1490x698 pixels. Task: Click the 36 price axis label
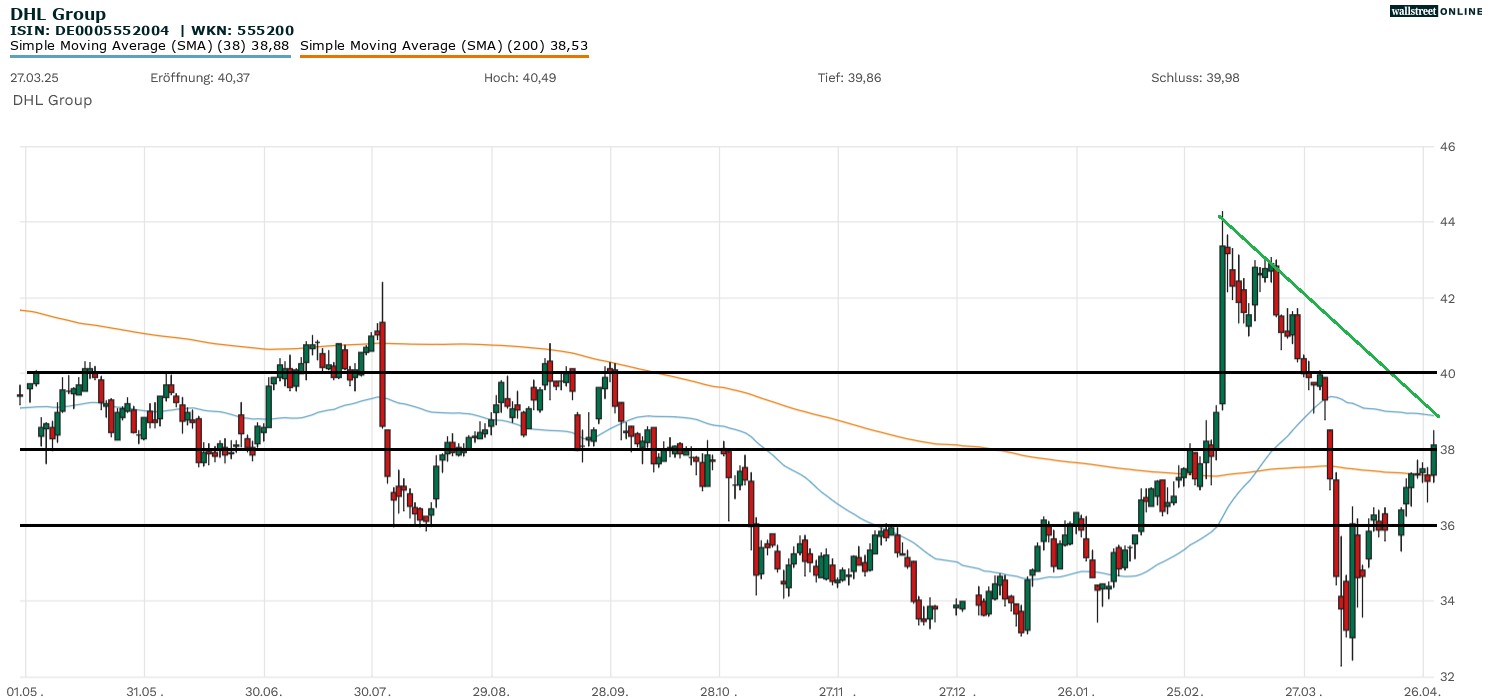(1446, 525)
